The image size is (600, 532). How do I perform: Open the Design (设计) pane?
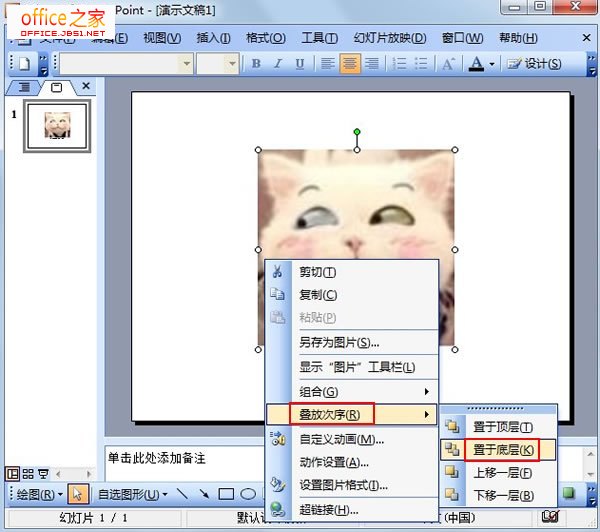[x=534, y=64]
